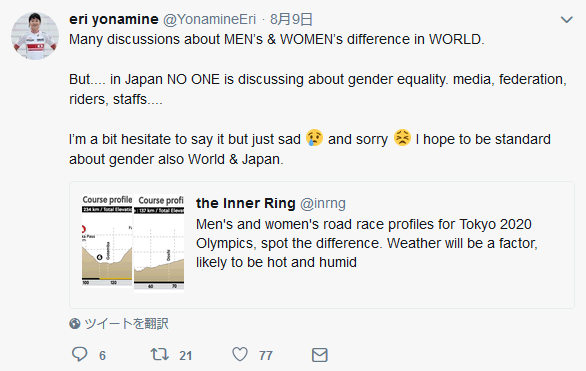Like the tweet with heart icon

pos(240,354)
